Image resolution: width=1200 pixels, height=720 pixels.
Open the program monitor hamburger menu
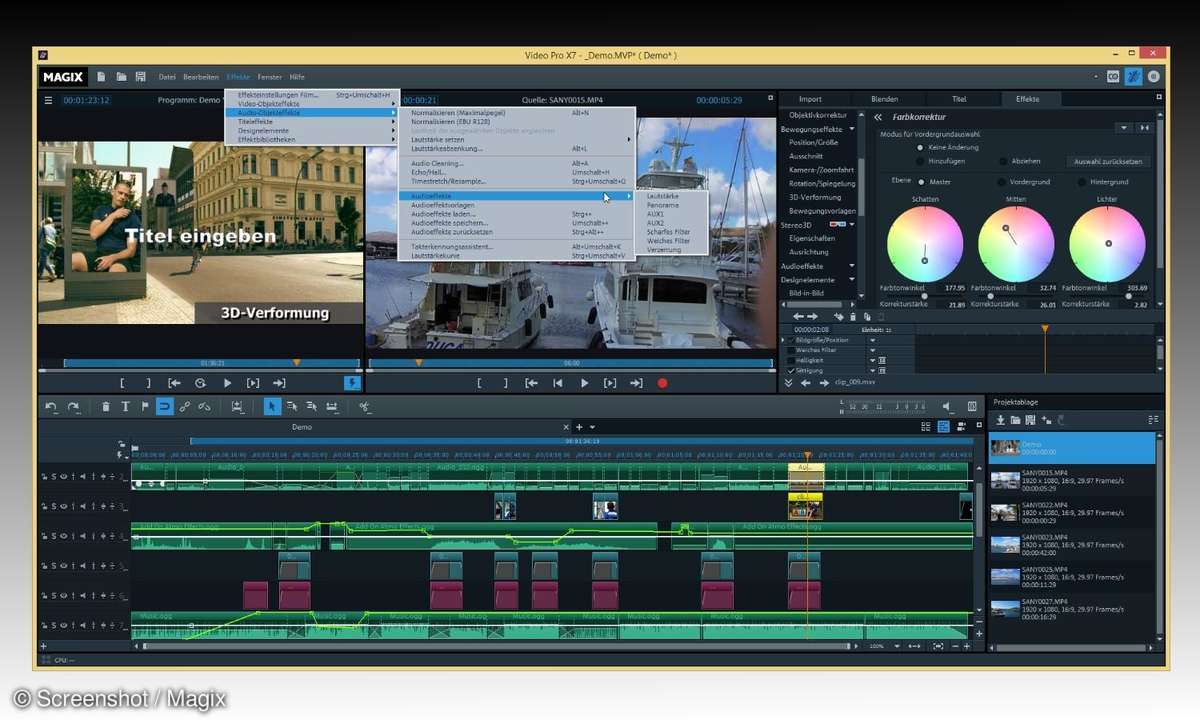(47, 100)
